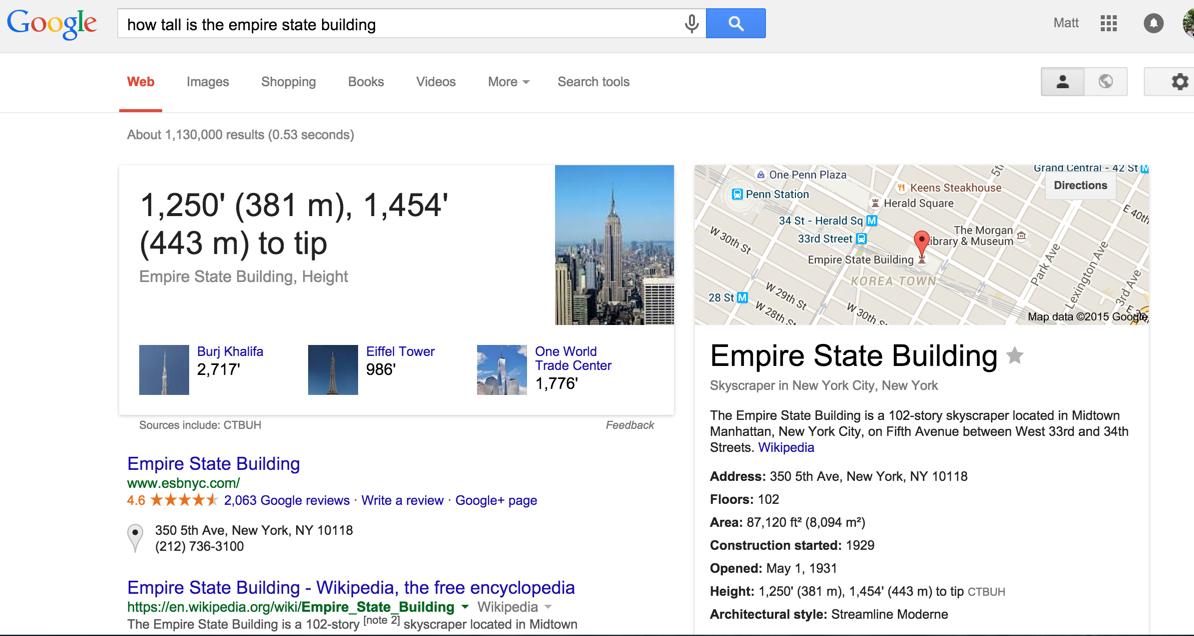Click 'Construction started: 1929' fact row
Viewport: 1194px width, 636px height.
[x=792, y=545]
